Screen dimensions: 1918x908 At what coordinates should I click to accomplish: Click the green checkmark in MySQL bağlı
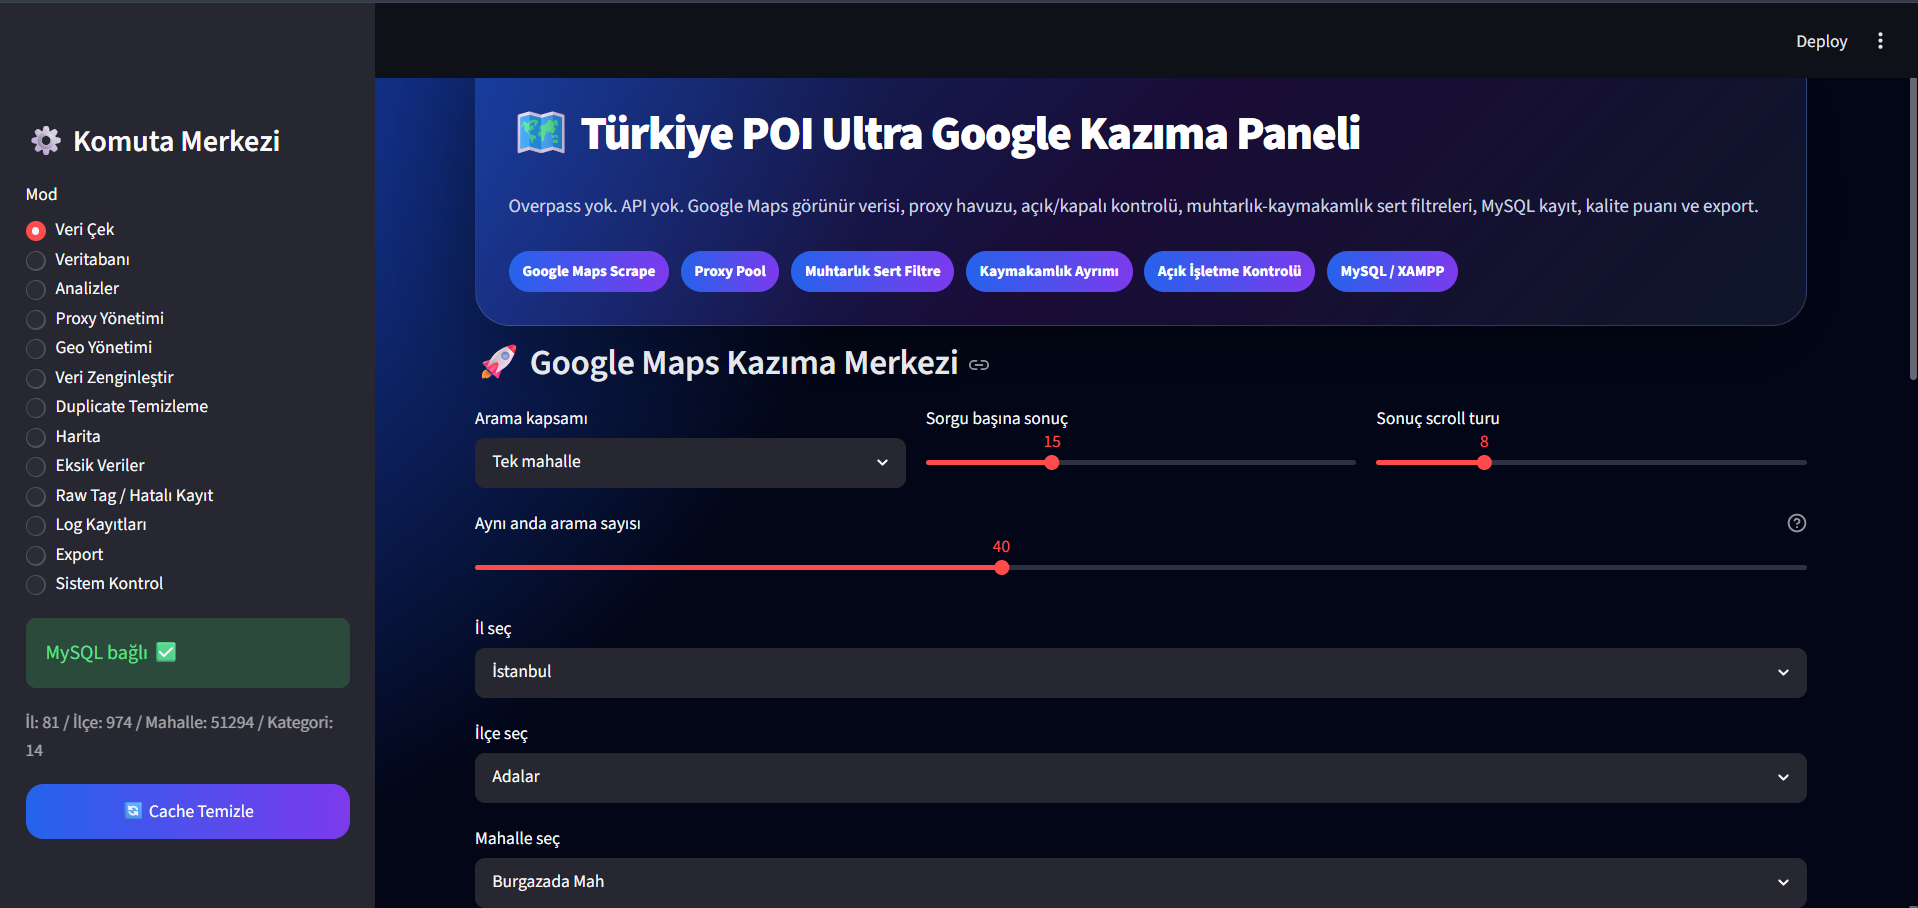coord(166,652)
